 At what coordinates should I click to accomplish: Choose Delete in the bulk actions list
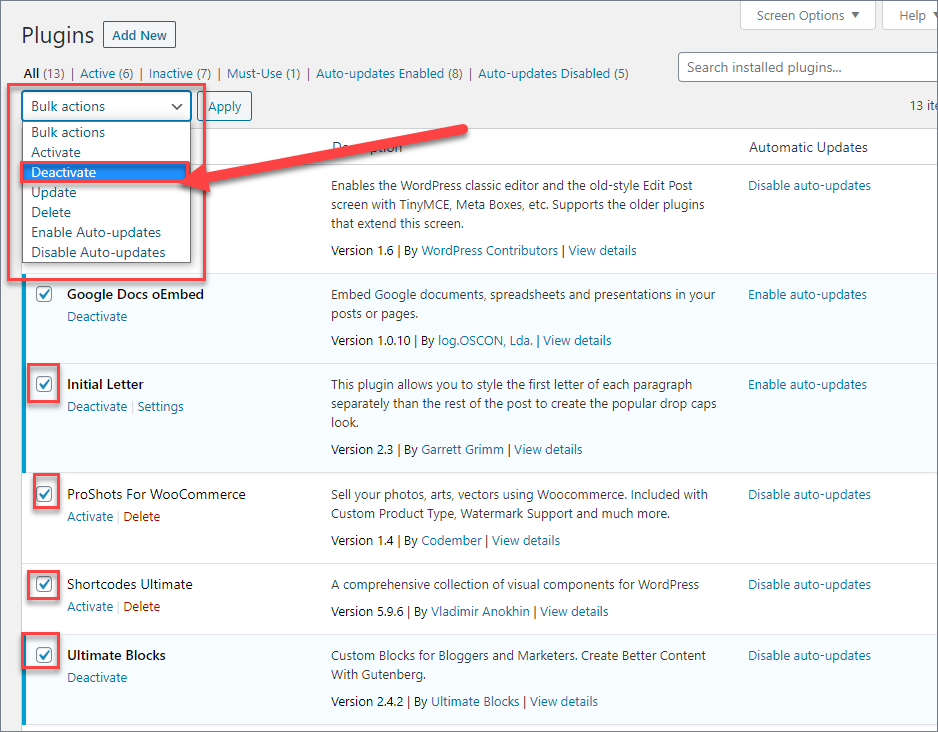106,212
